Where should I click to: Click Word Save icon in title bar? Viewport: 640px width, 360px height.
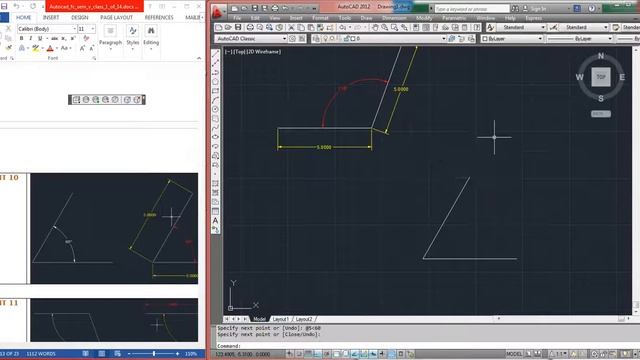point(4,6)
